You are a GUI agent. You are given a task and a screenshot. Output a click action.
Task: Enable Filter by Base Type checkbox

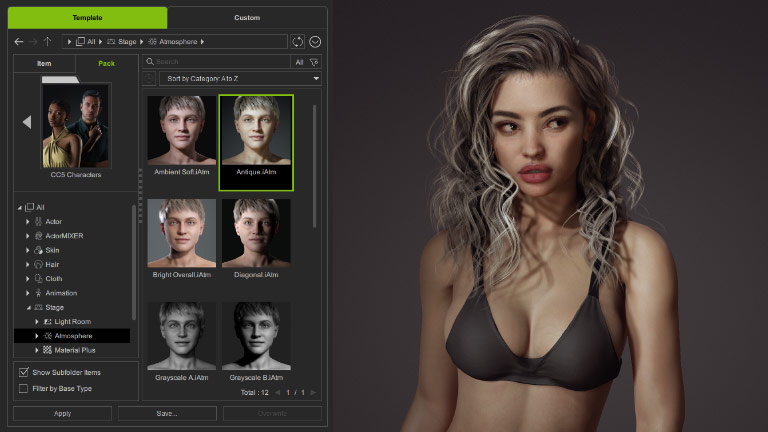pos(23,388)
